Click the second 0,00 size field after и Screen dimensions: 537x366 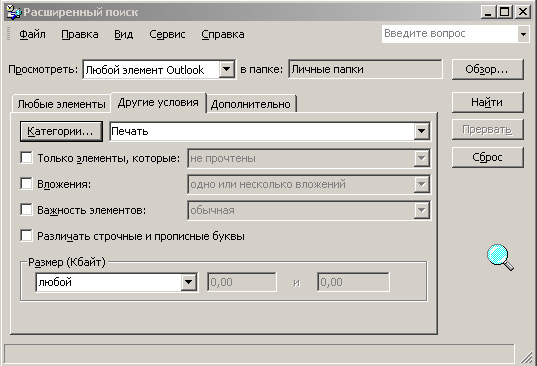353,282
